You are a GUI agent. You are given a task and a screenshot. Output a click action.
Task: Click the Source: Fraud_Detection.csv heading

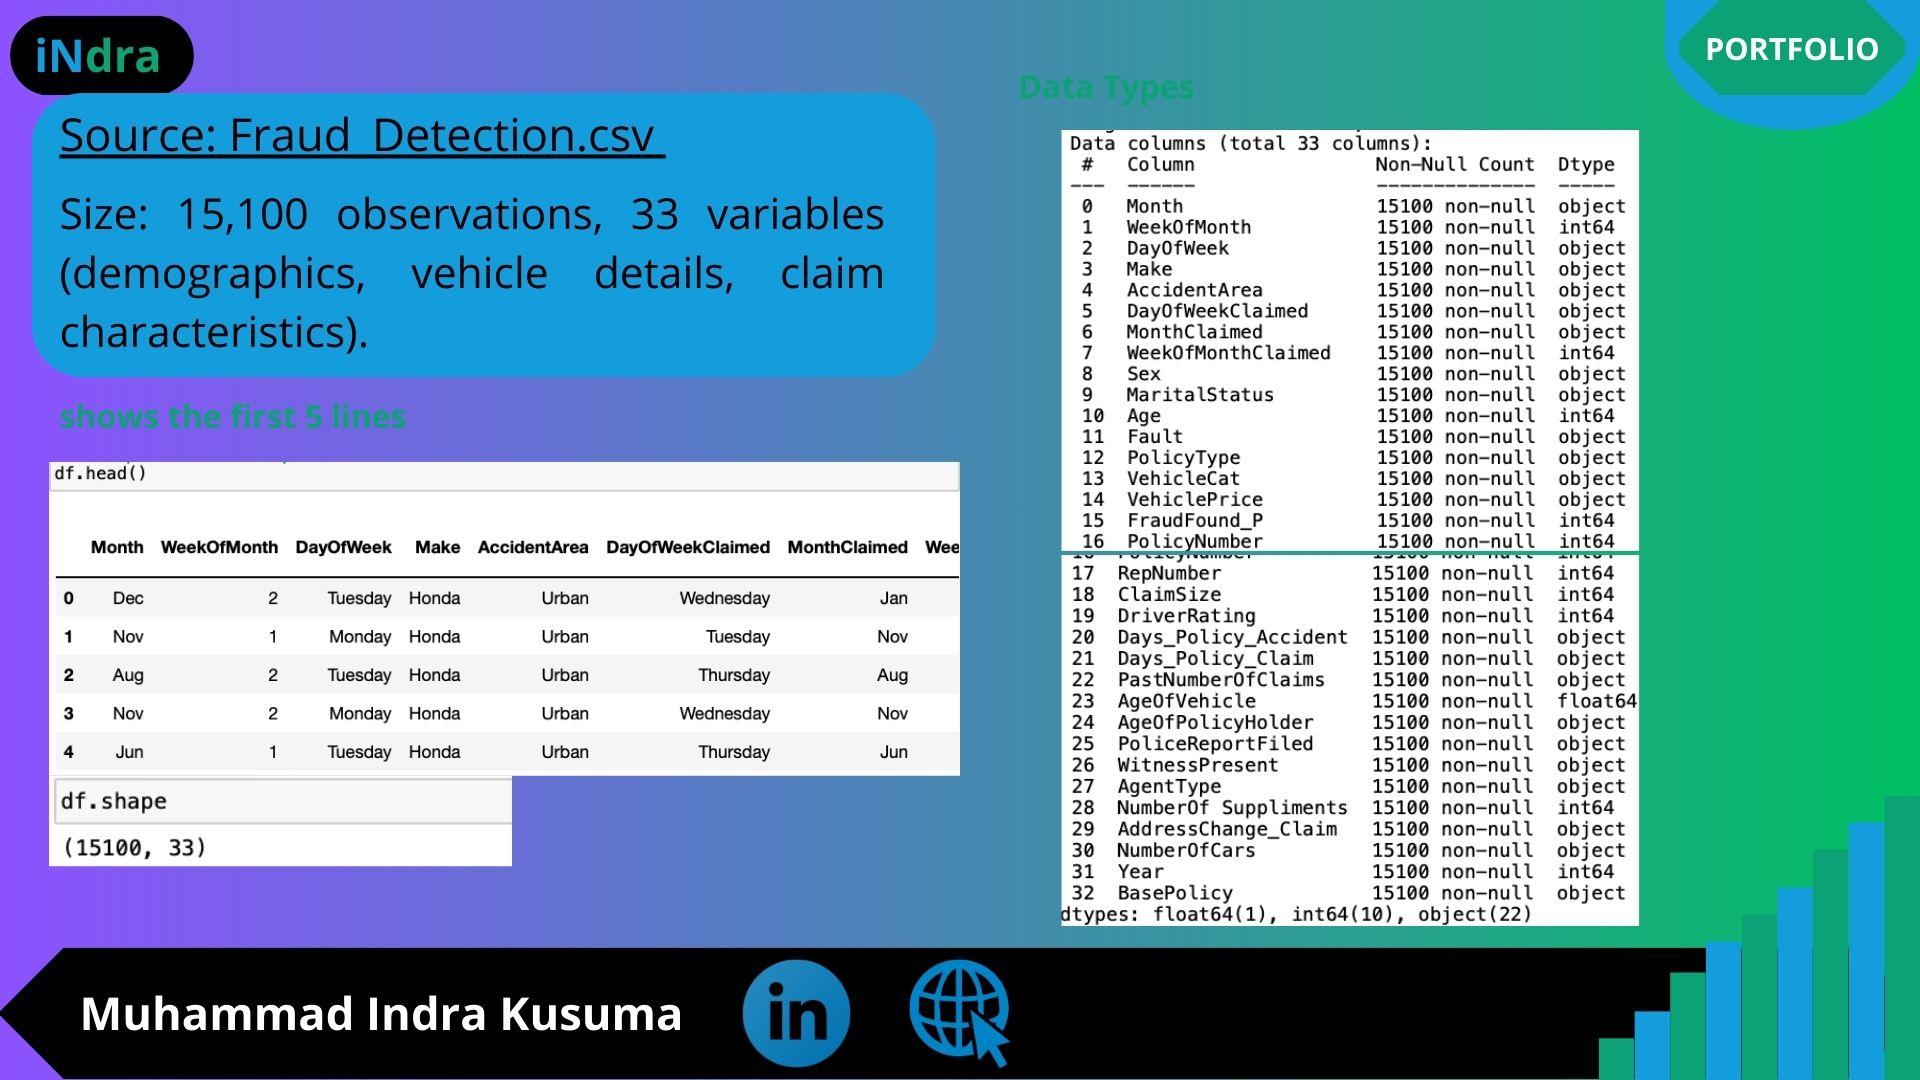tap(361, 135)
